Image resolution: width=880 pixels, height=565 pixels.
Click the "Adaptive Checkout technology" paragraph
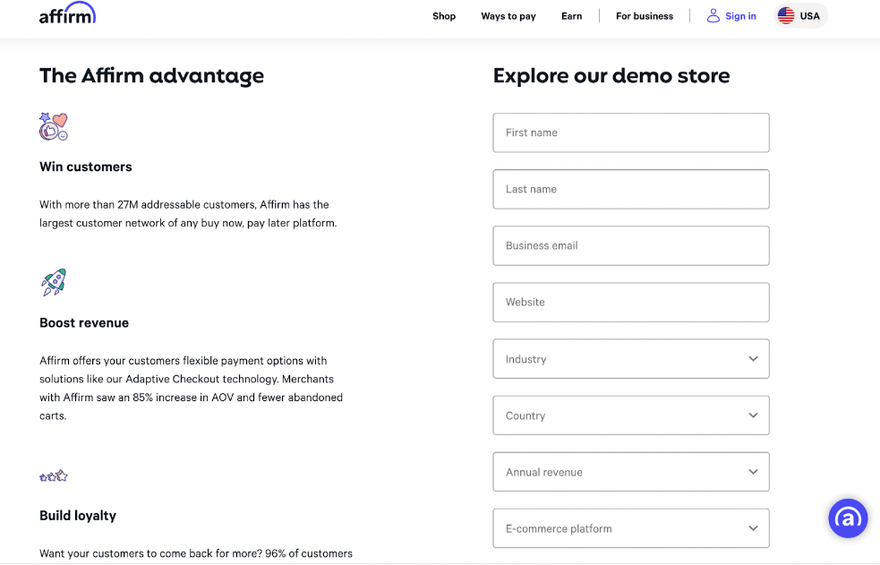[191, 388]
